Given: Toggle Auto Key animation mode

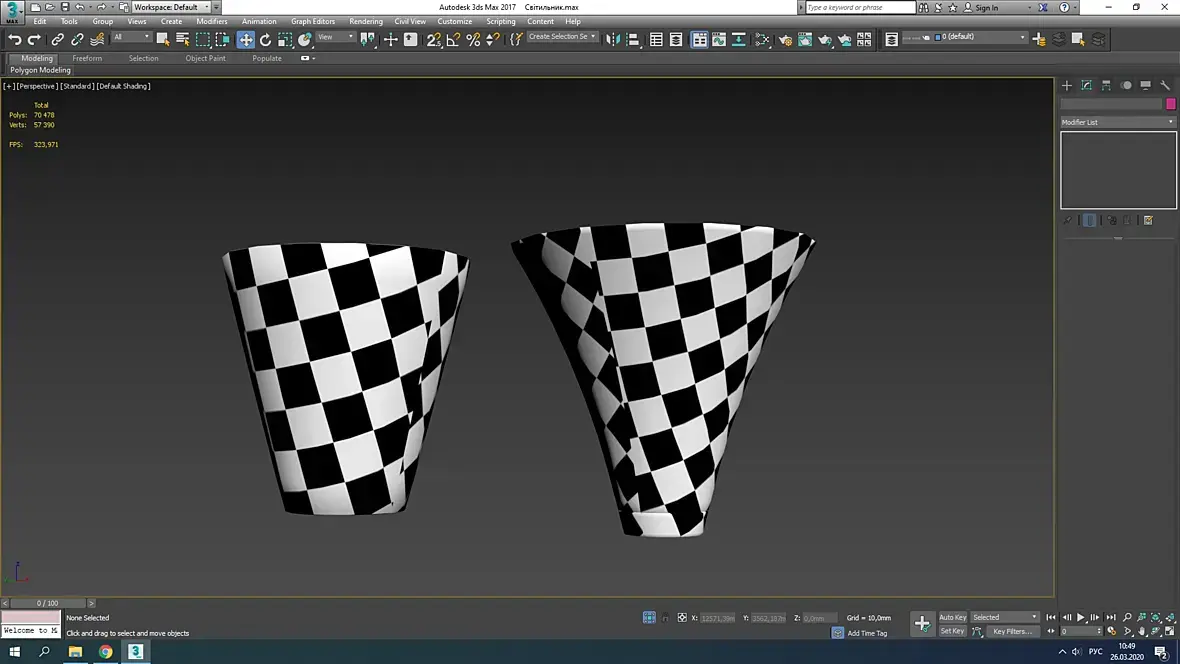Looking at the screenshot, I should (952, 617).
